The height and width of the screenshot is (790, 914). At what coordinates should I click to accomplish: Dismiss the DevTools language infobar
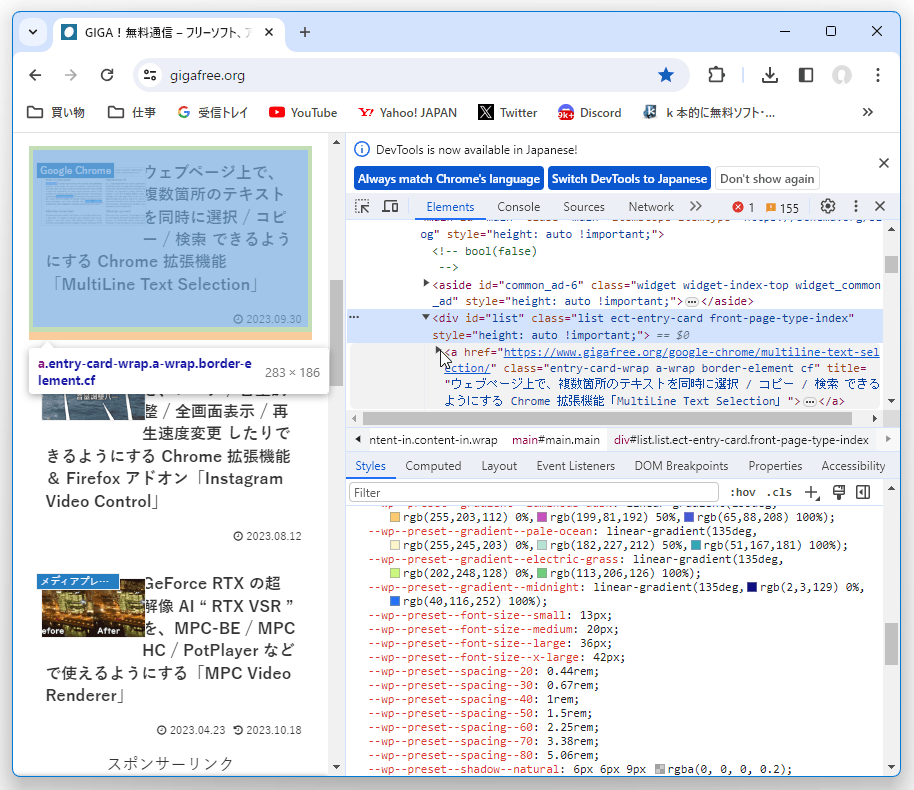tap(884, 163)
